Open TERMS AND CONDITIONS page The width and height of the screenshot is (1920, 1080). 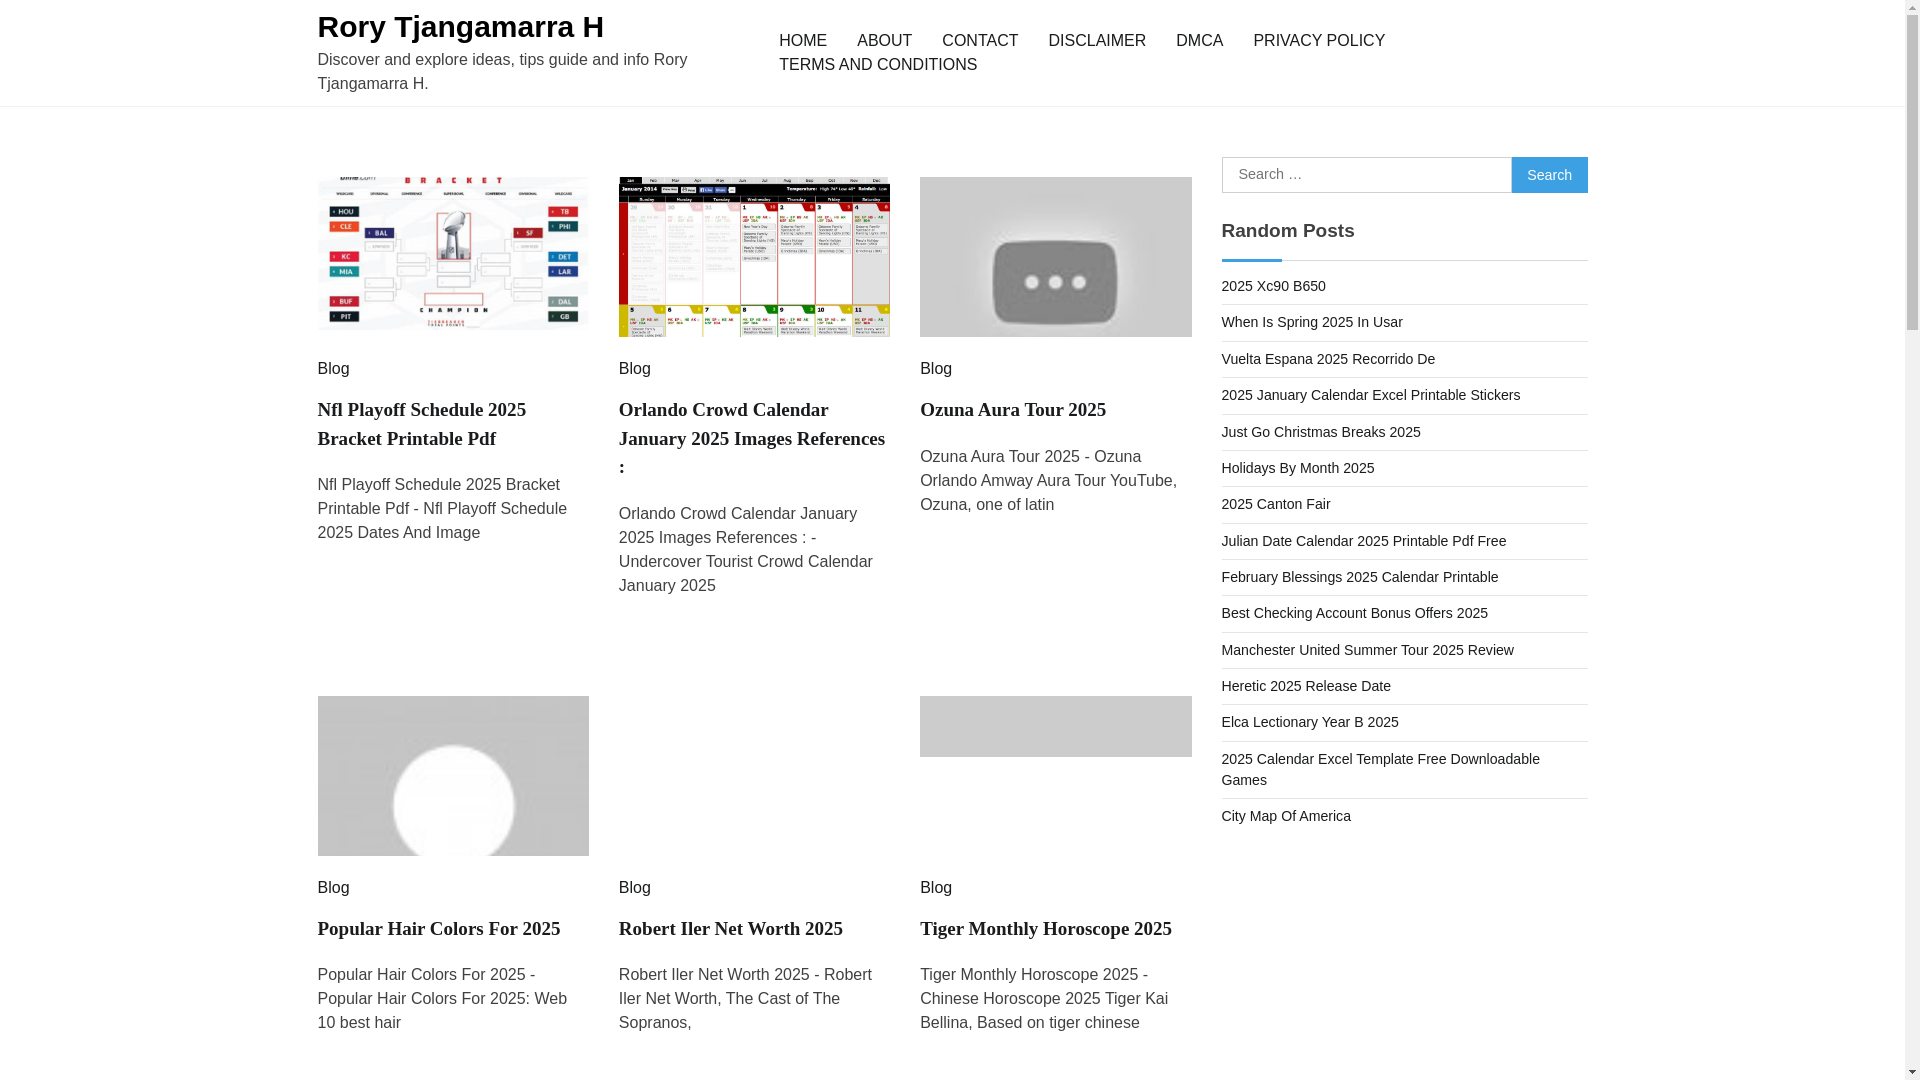(x=877, y=65)
